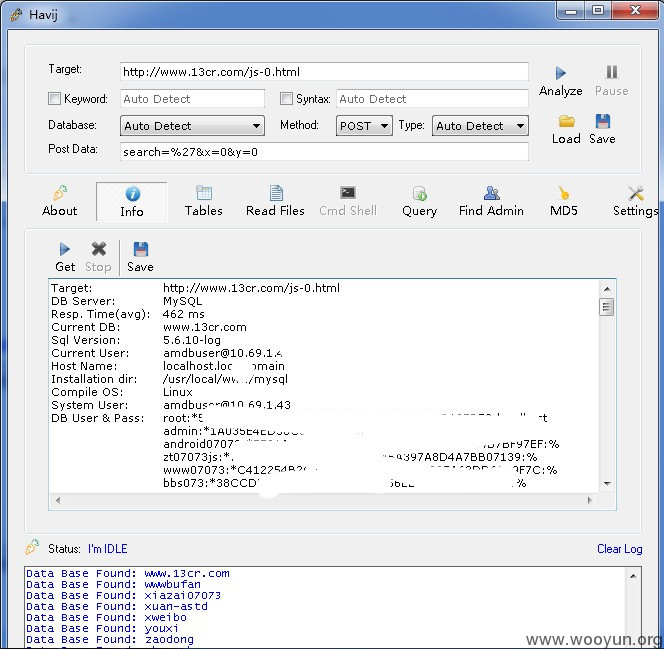Click info panel scroll left arrow
Image resolution: width=664 pixels, height=649 pixels.
pyautogui.click(x=58, y=500)
